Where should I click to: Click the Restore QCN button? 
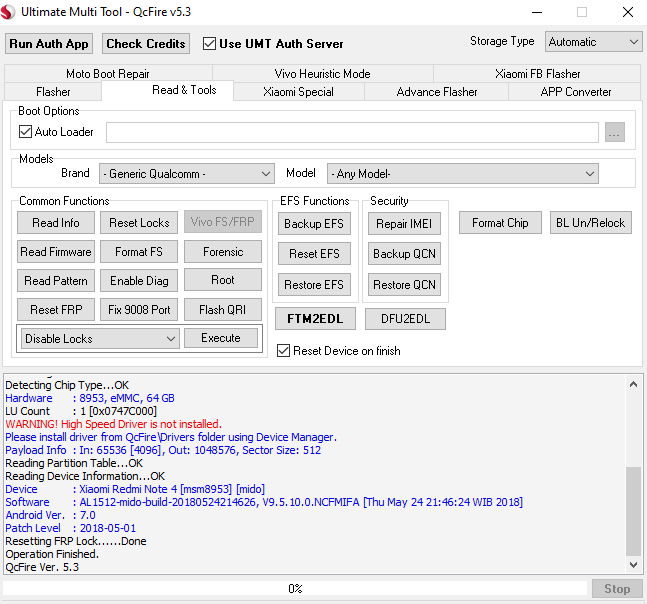click(404, 285)
